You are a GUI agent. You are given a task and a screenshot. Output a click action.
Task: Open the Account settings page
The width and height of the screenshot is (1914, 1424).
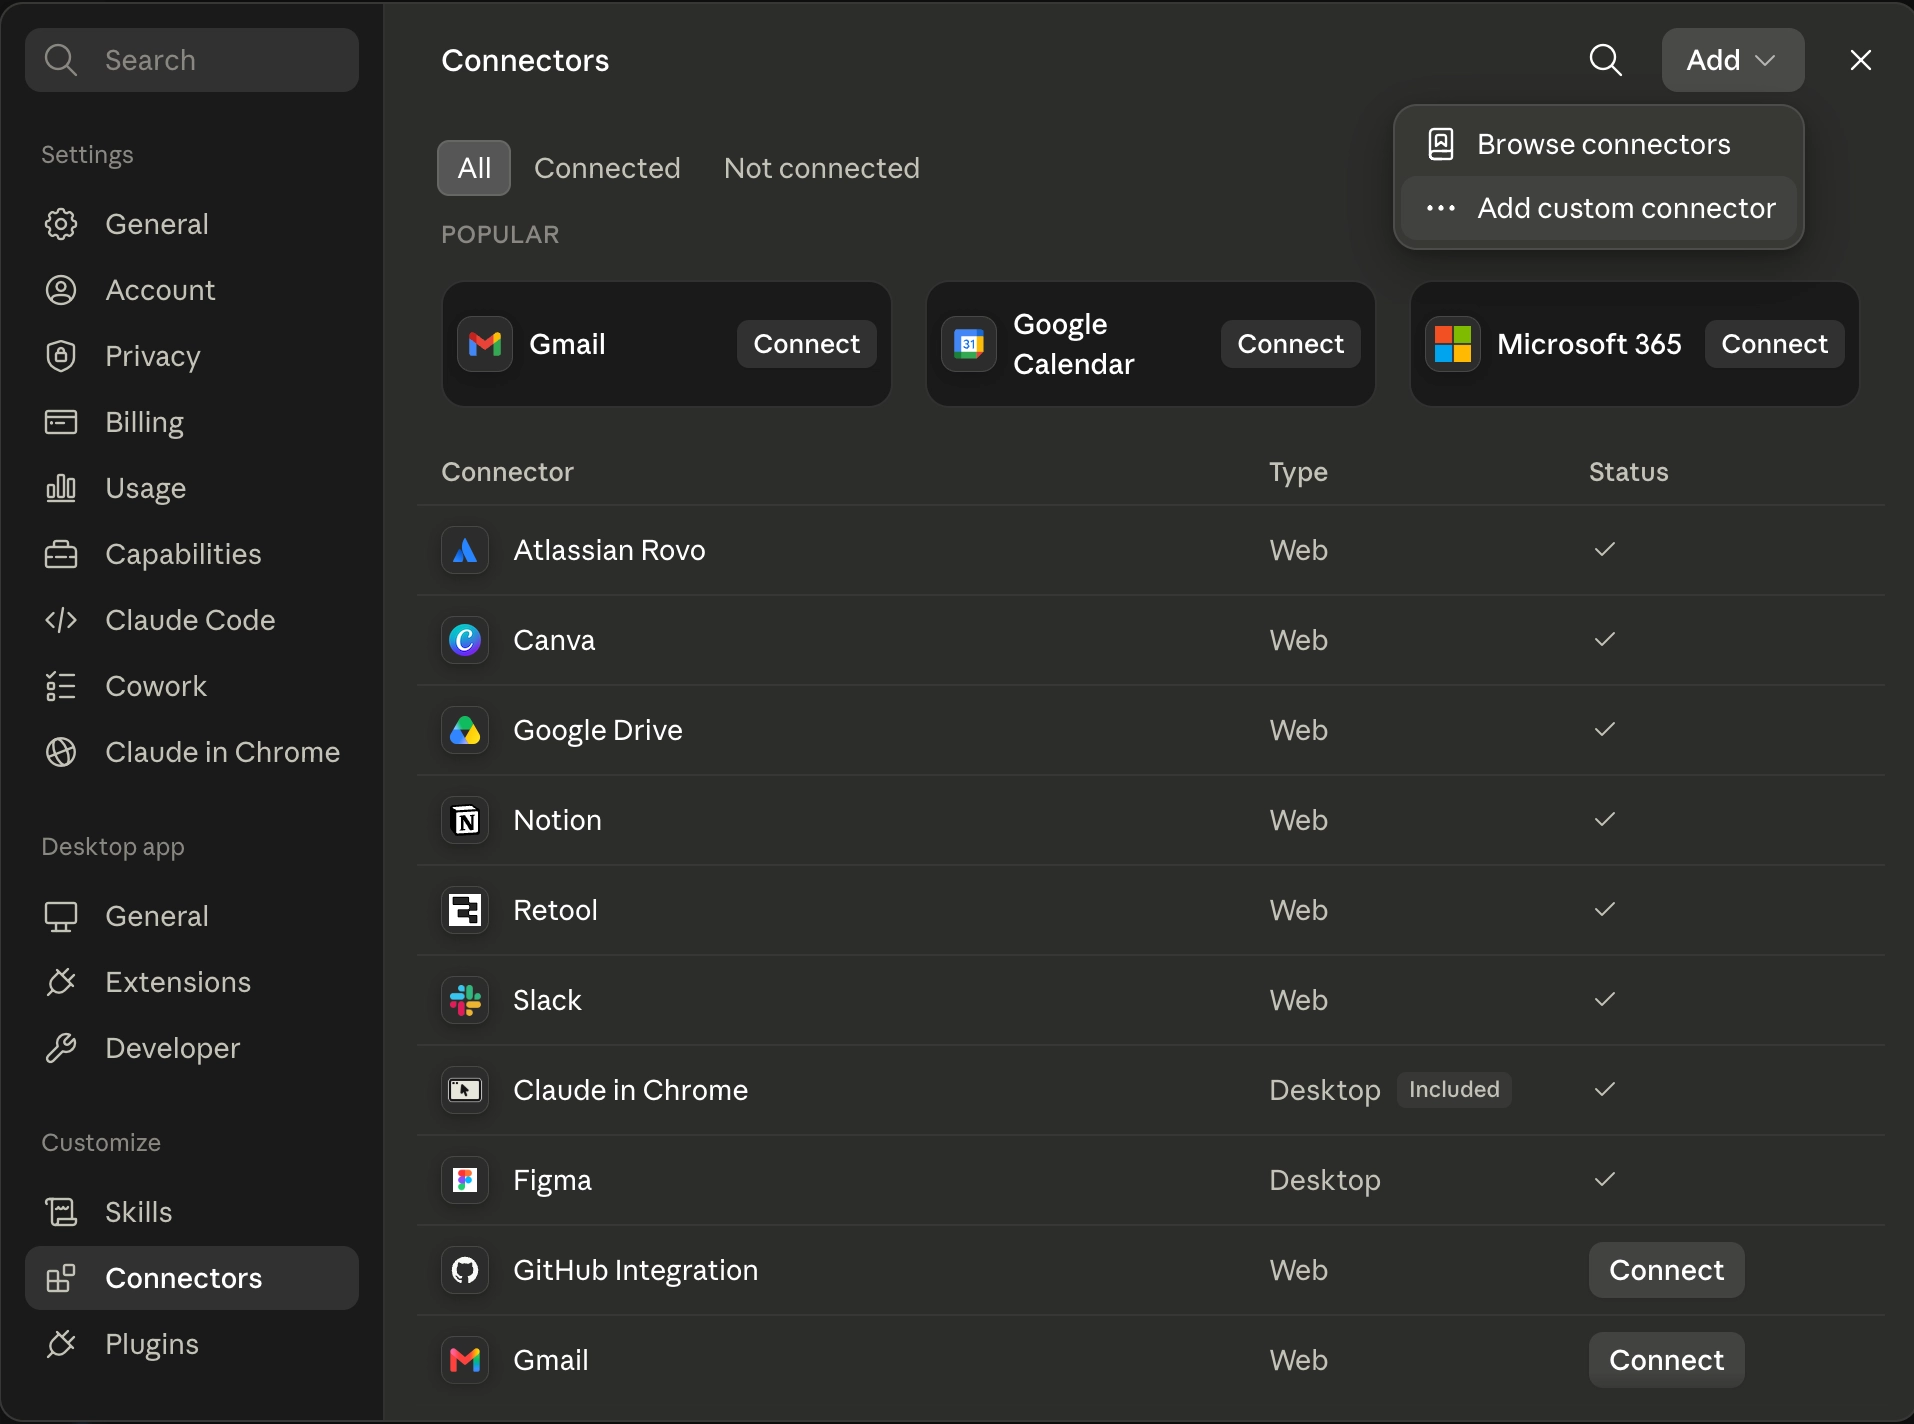[192, 290]
